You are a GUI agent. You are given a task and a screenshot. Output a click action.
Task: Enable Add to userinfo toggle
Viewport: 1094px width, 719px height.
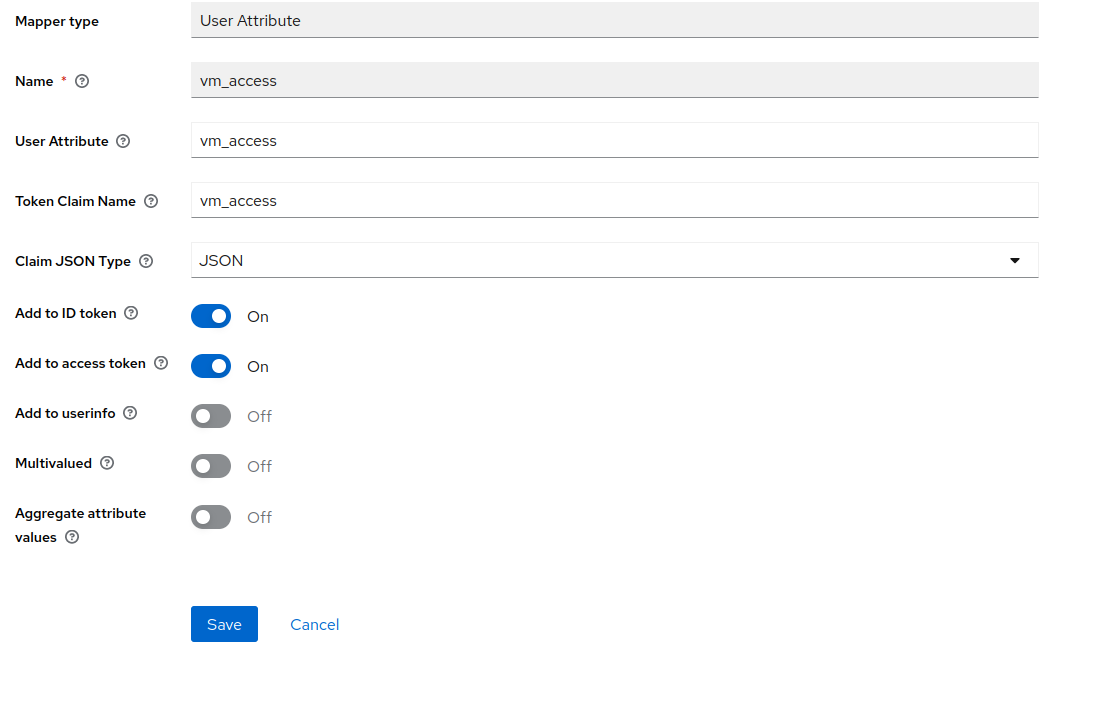[x=211, y=416]
